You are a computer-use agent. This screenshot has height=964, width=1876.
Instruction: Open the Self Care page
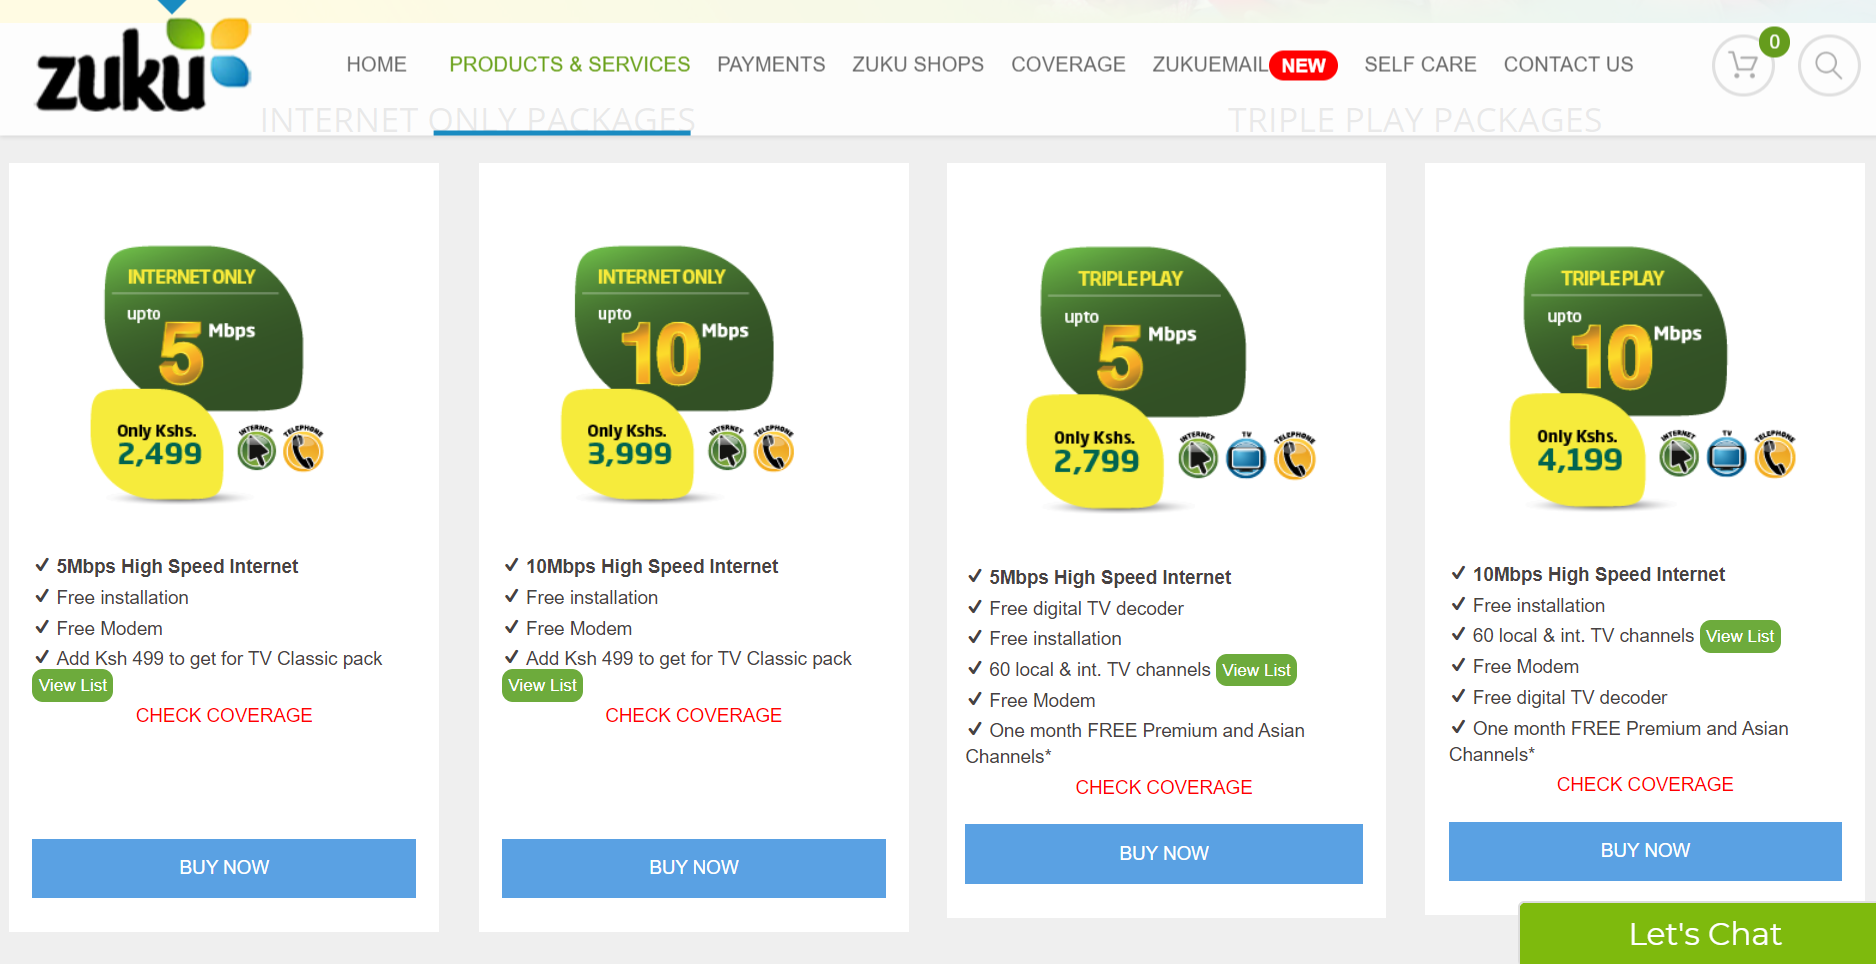pyautogui.click(x=1420, y=65)
